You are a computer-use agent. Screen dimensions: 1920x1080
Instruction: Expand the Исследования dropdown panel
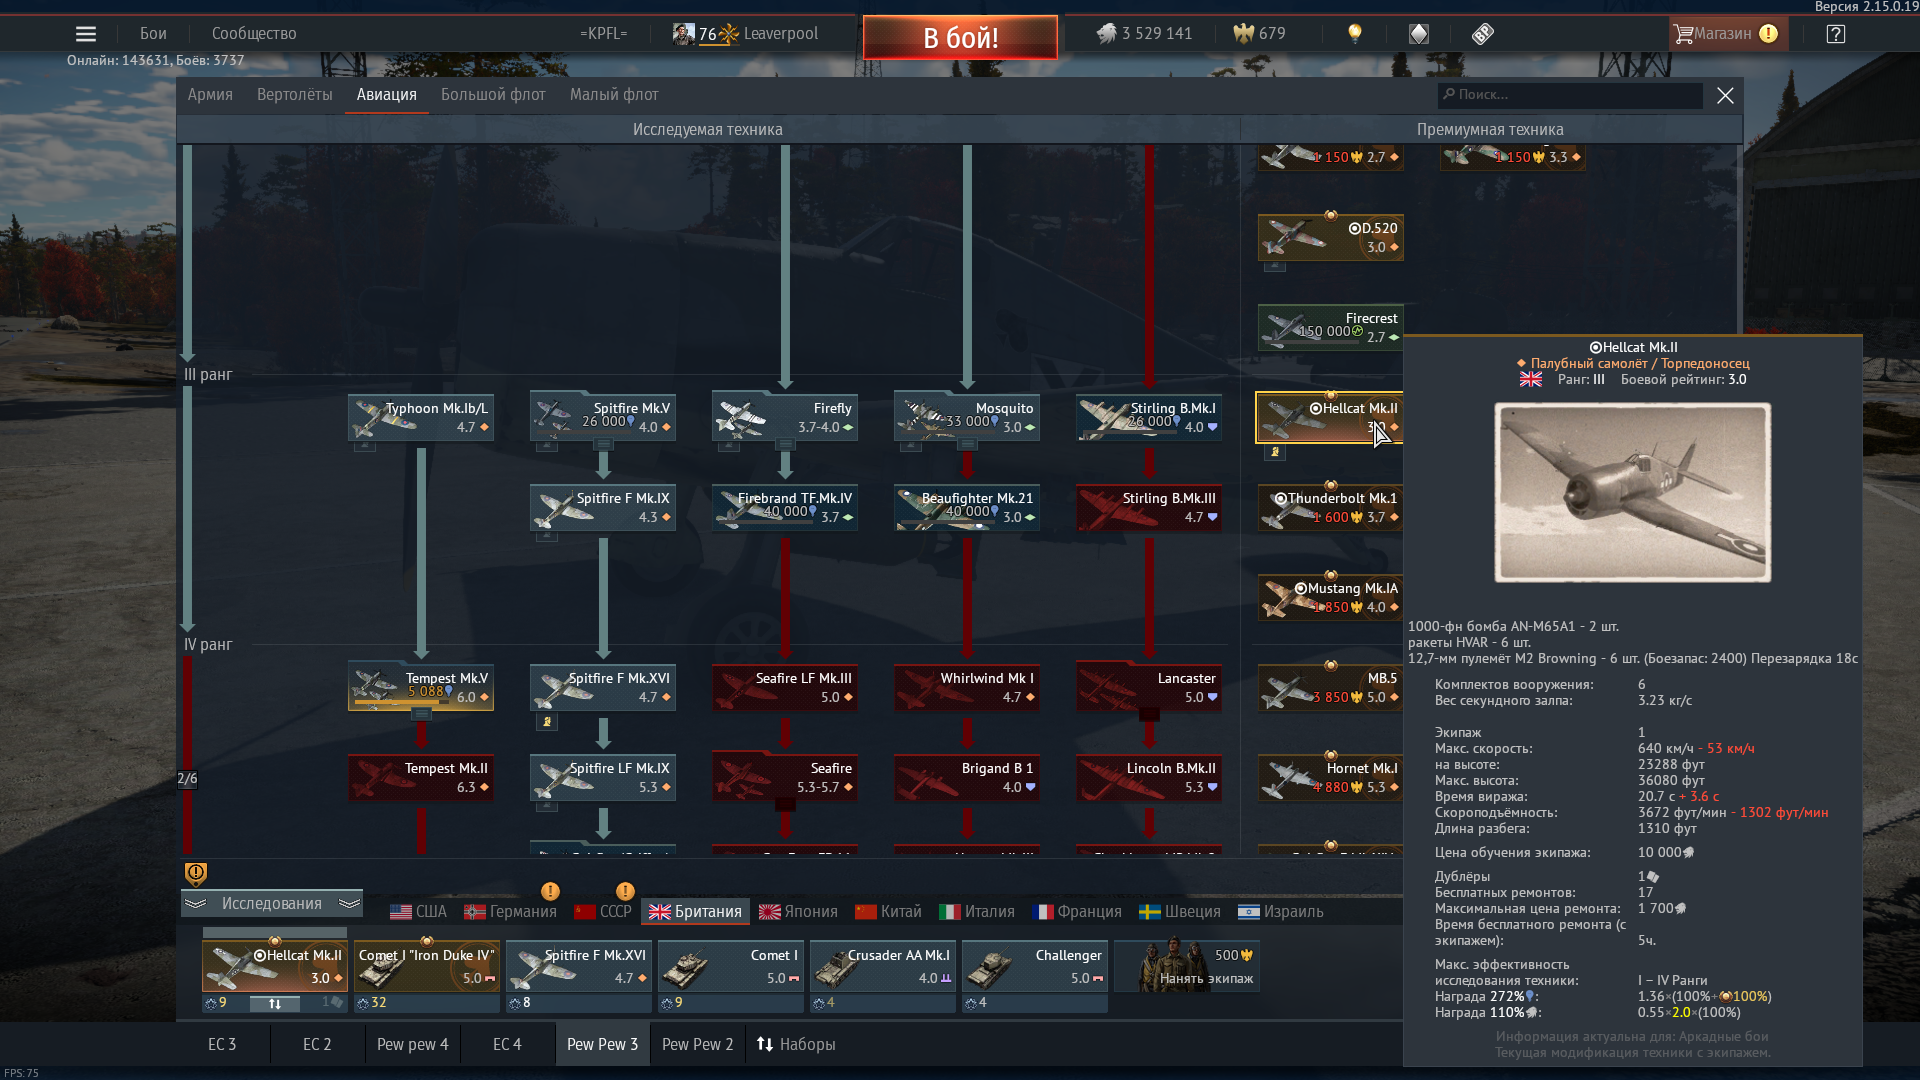click(272, 903)
